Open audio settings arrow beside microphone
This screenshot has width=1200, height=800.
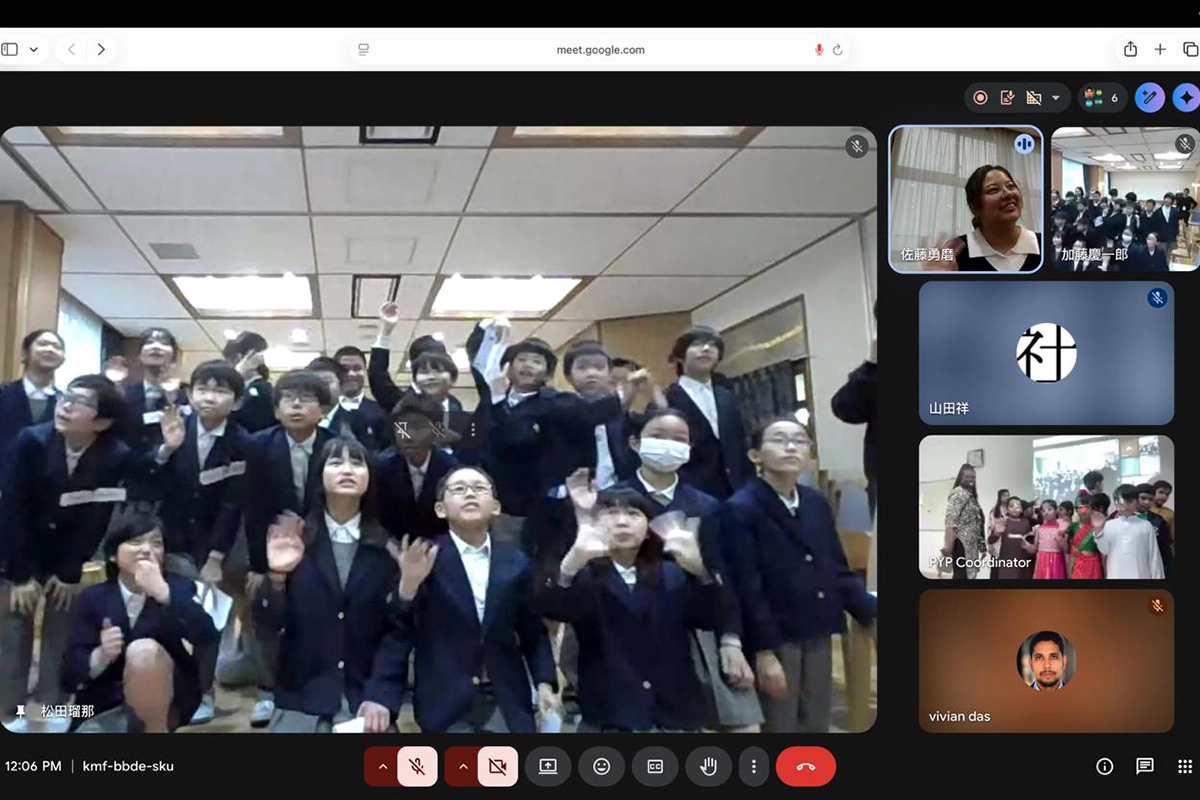point(382,766)
